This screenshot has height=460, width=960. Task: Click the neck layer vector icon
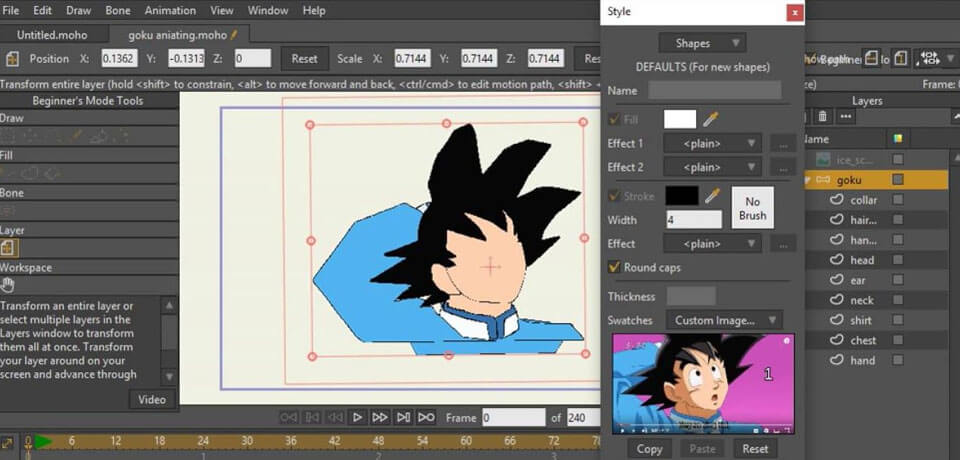pyautogui.click(x=836, y=300)
